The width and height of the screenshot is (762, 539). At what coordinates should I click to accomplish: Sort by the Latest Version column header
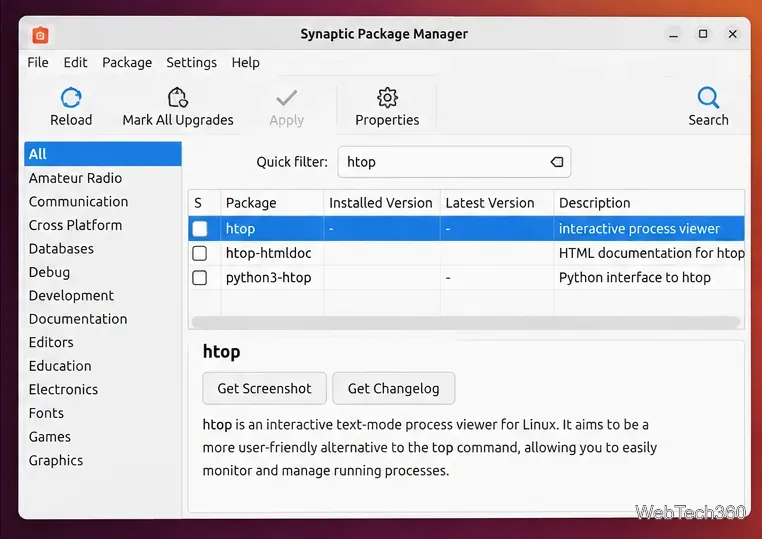(x=497, y=203)
